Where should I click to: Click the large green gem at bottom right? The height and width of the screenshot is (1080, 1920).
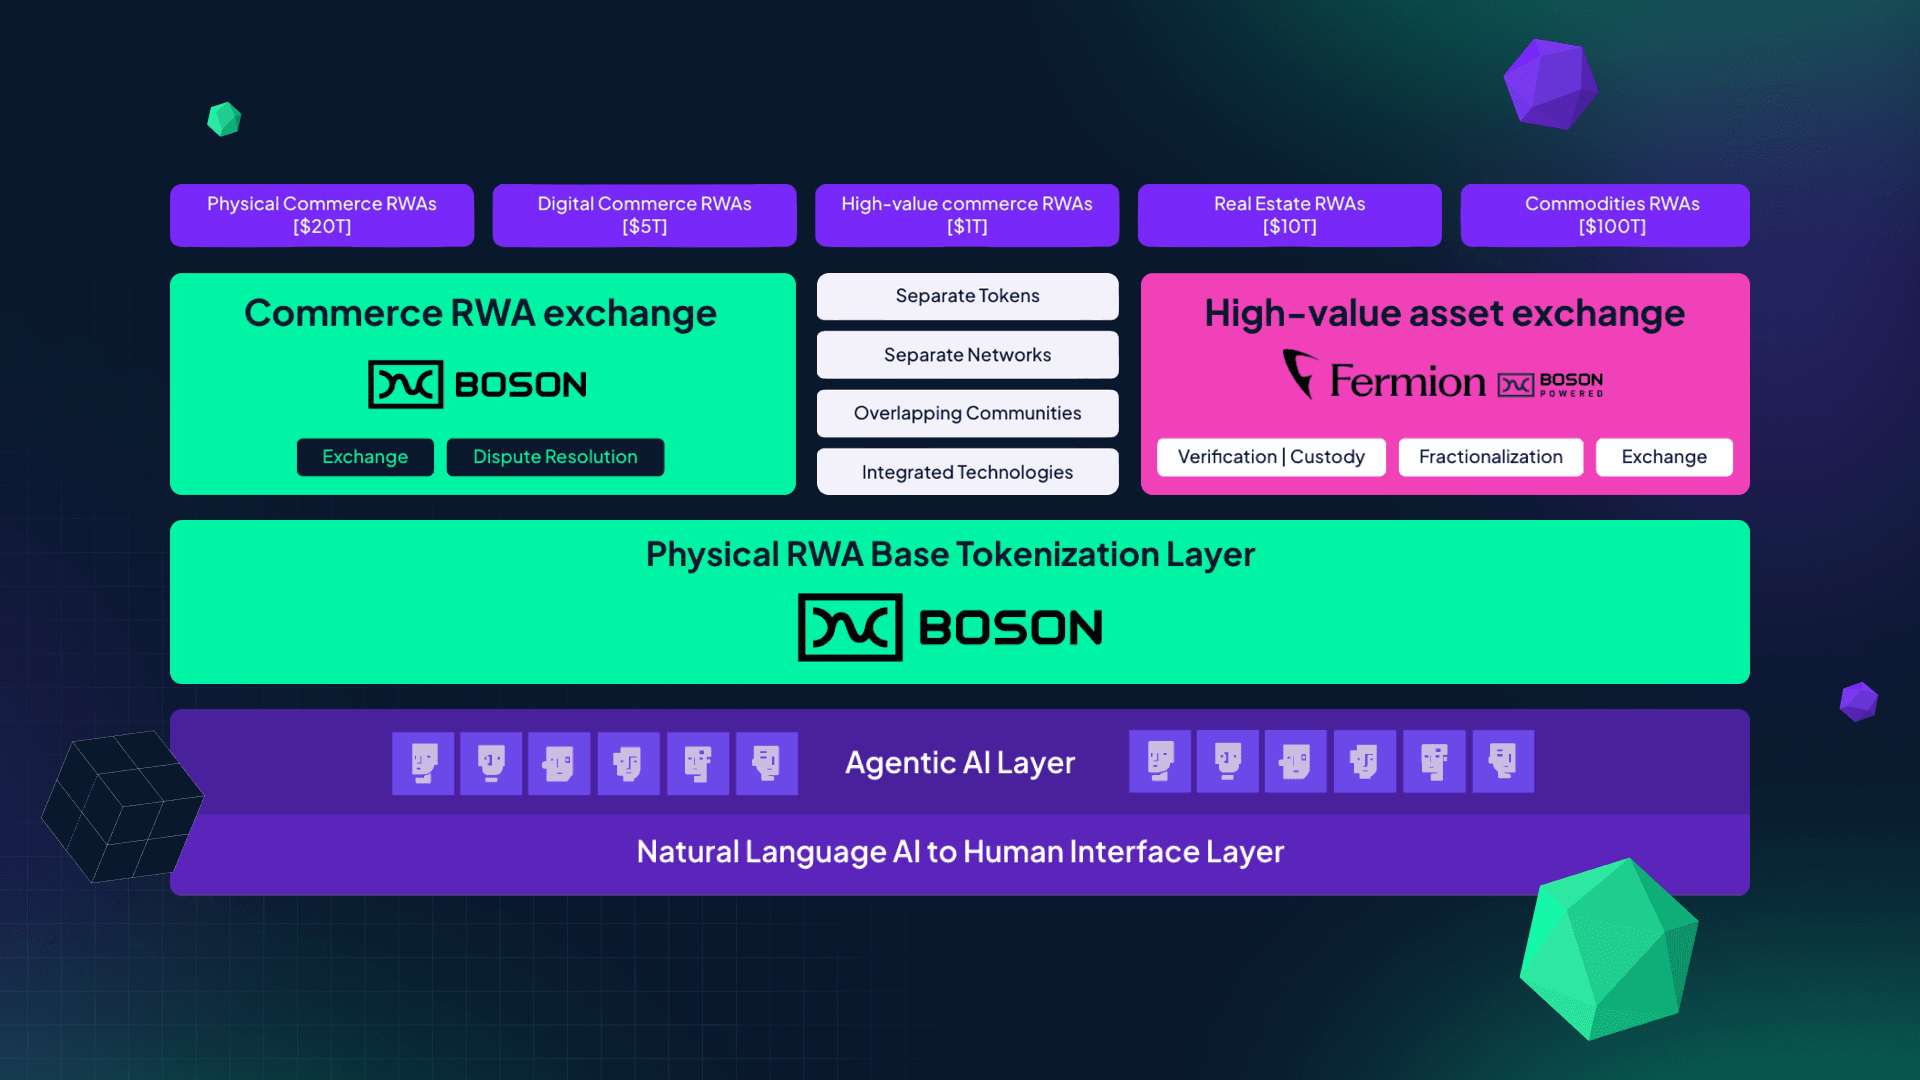click(1609, 949)
